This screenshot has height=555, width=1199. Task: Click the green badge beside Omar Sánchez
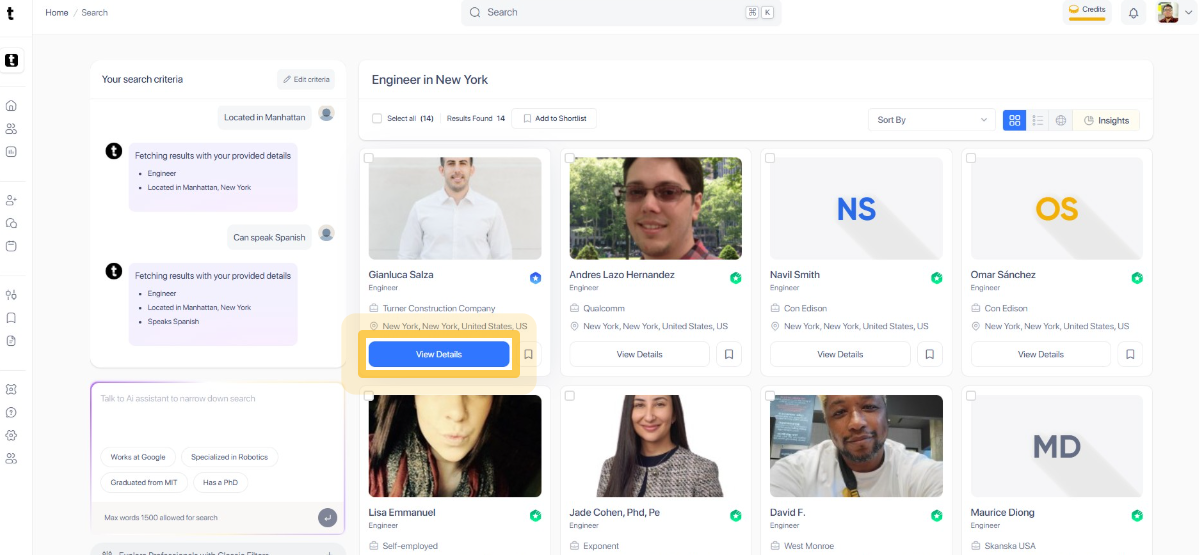pos(1137,278)
